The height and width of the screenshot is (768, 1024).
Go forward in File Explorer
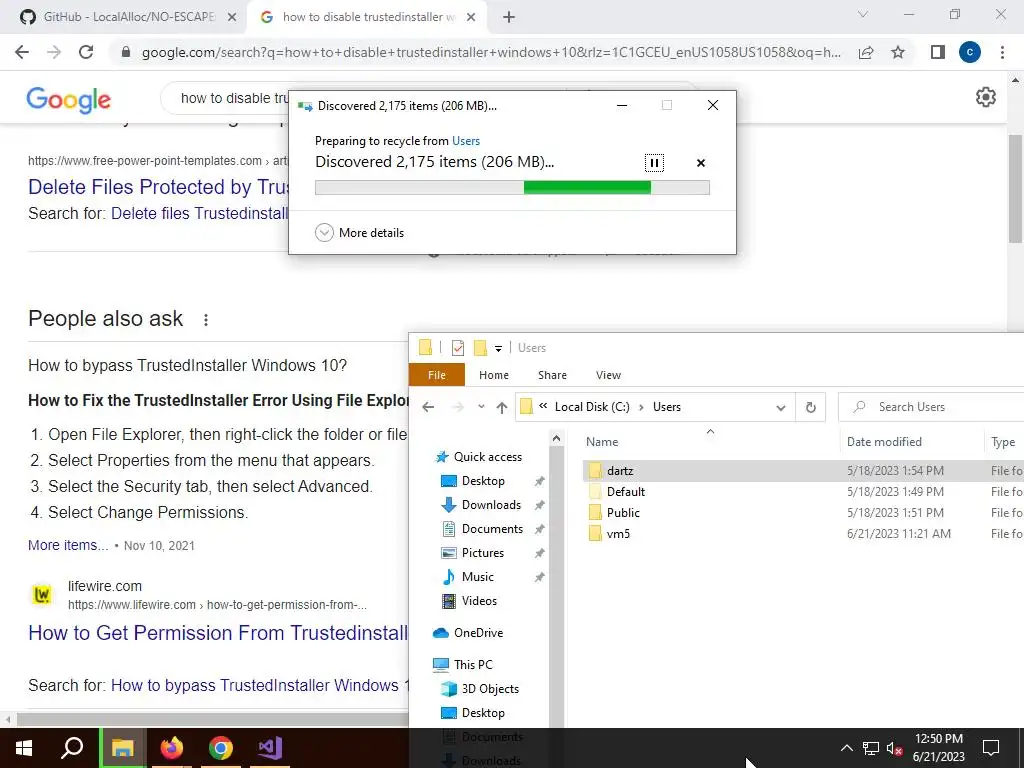point(458,407)
